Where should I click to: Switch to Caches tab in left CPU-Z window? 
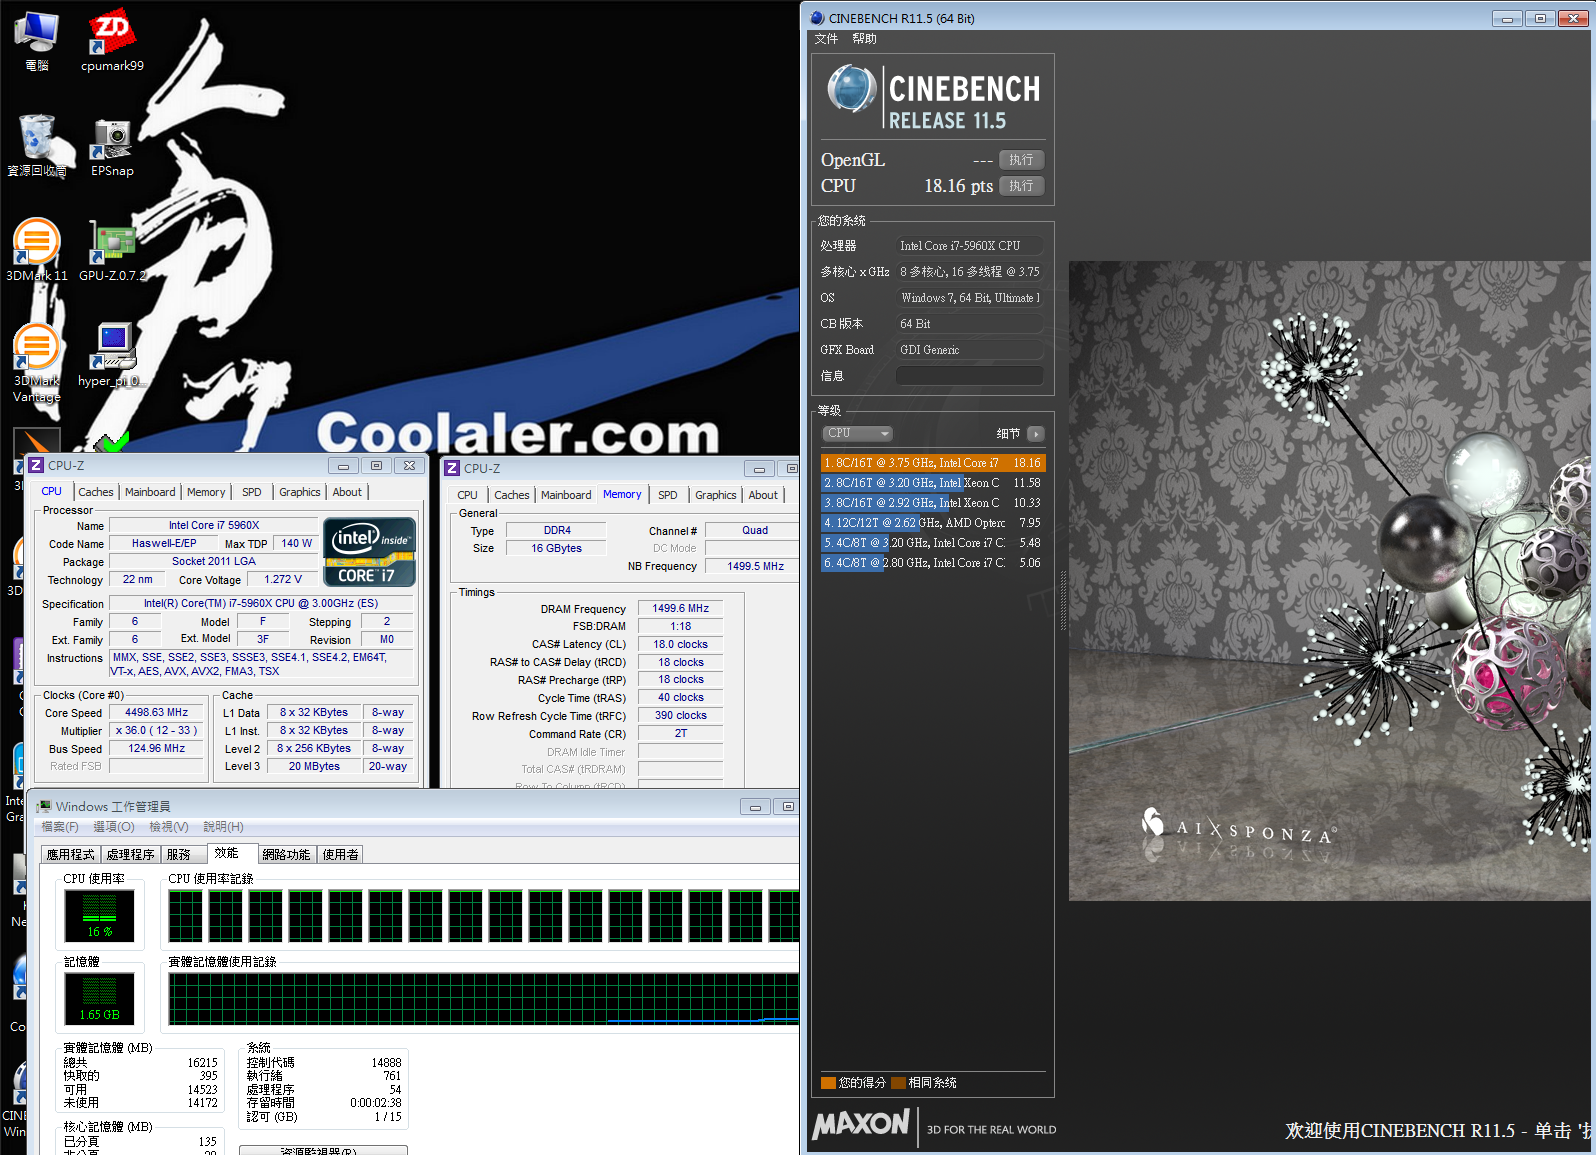point(96,492)
